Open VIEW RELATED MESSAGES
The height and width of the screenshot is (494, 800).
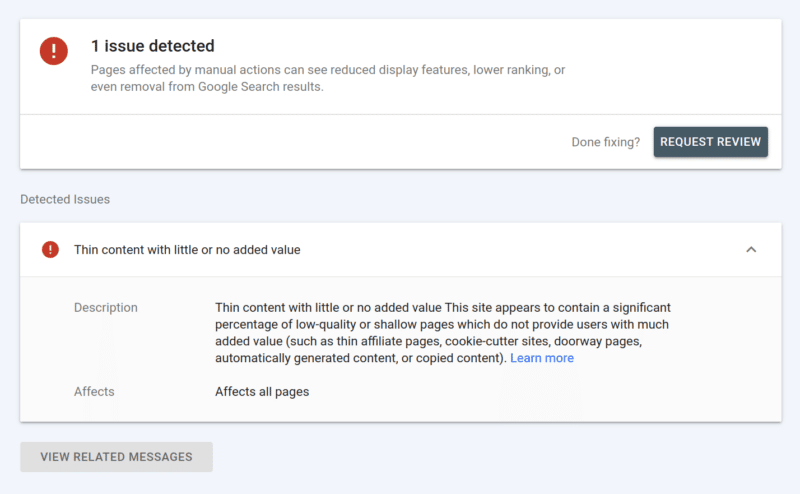point(116,457)
